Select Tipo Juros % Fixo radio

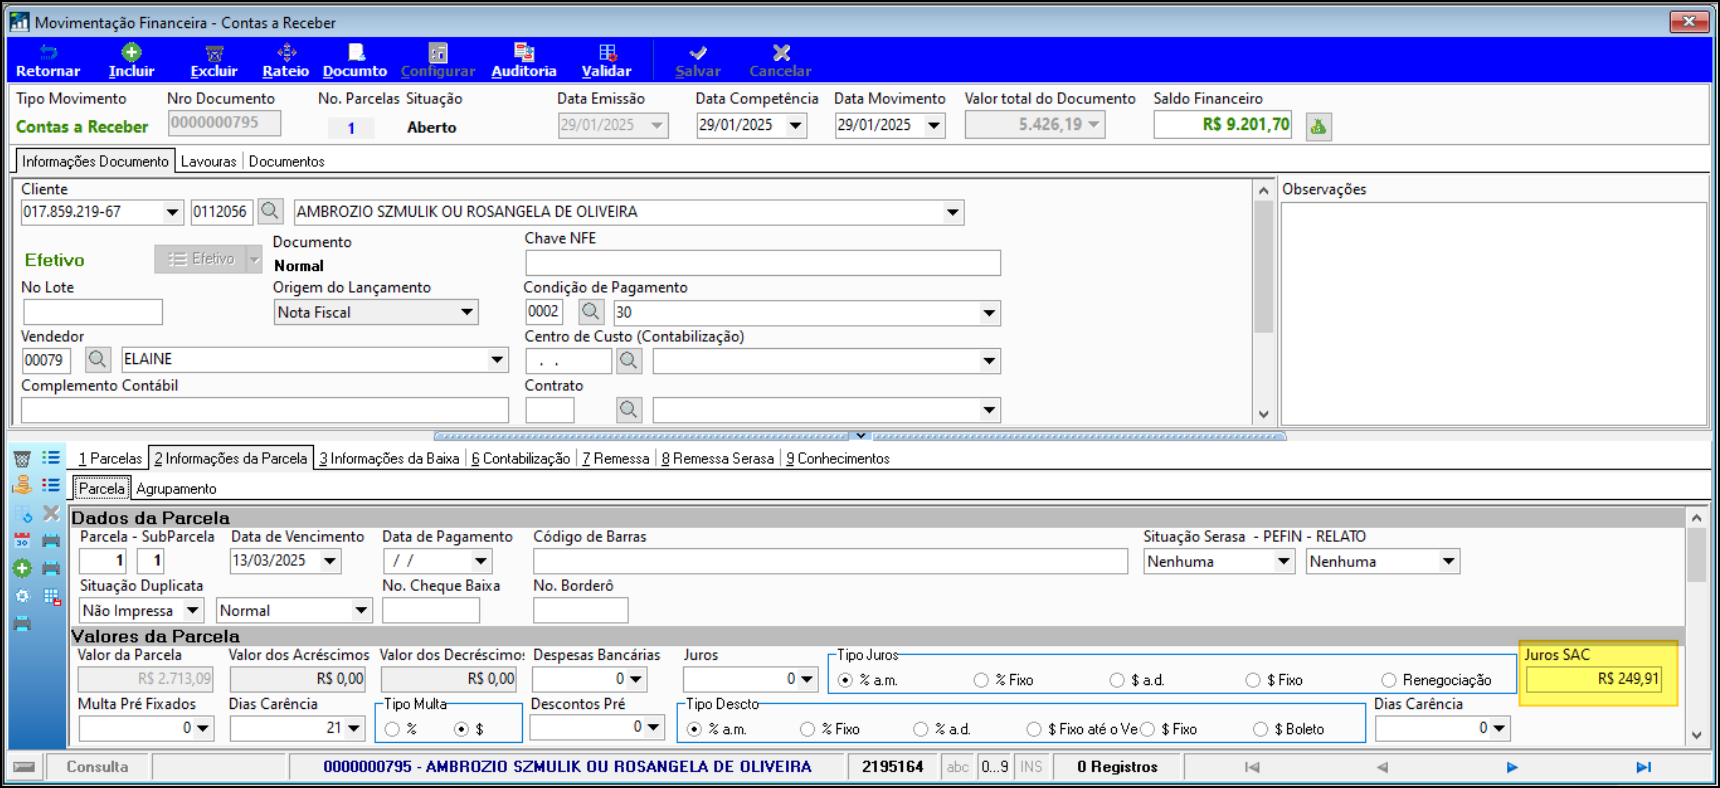coord(981,680)
